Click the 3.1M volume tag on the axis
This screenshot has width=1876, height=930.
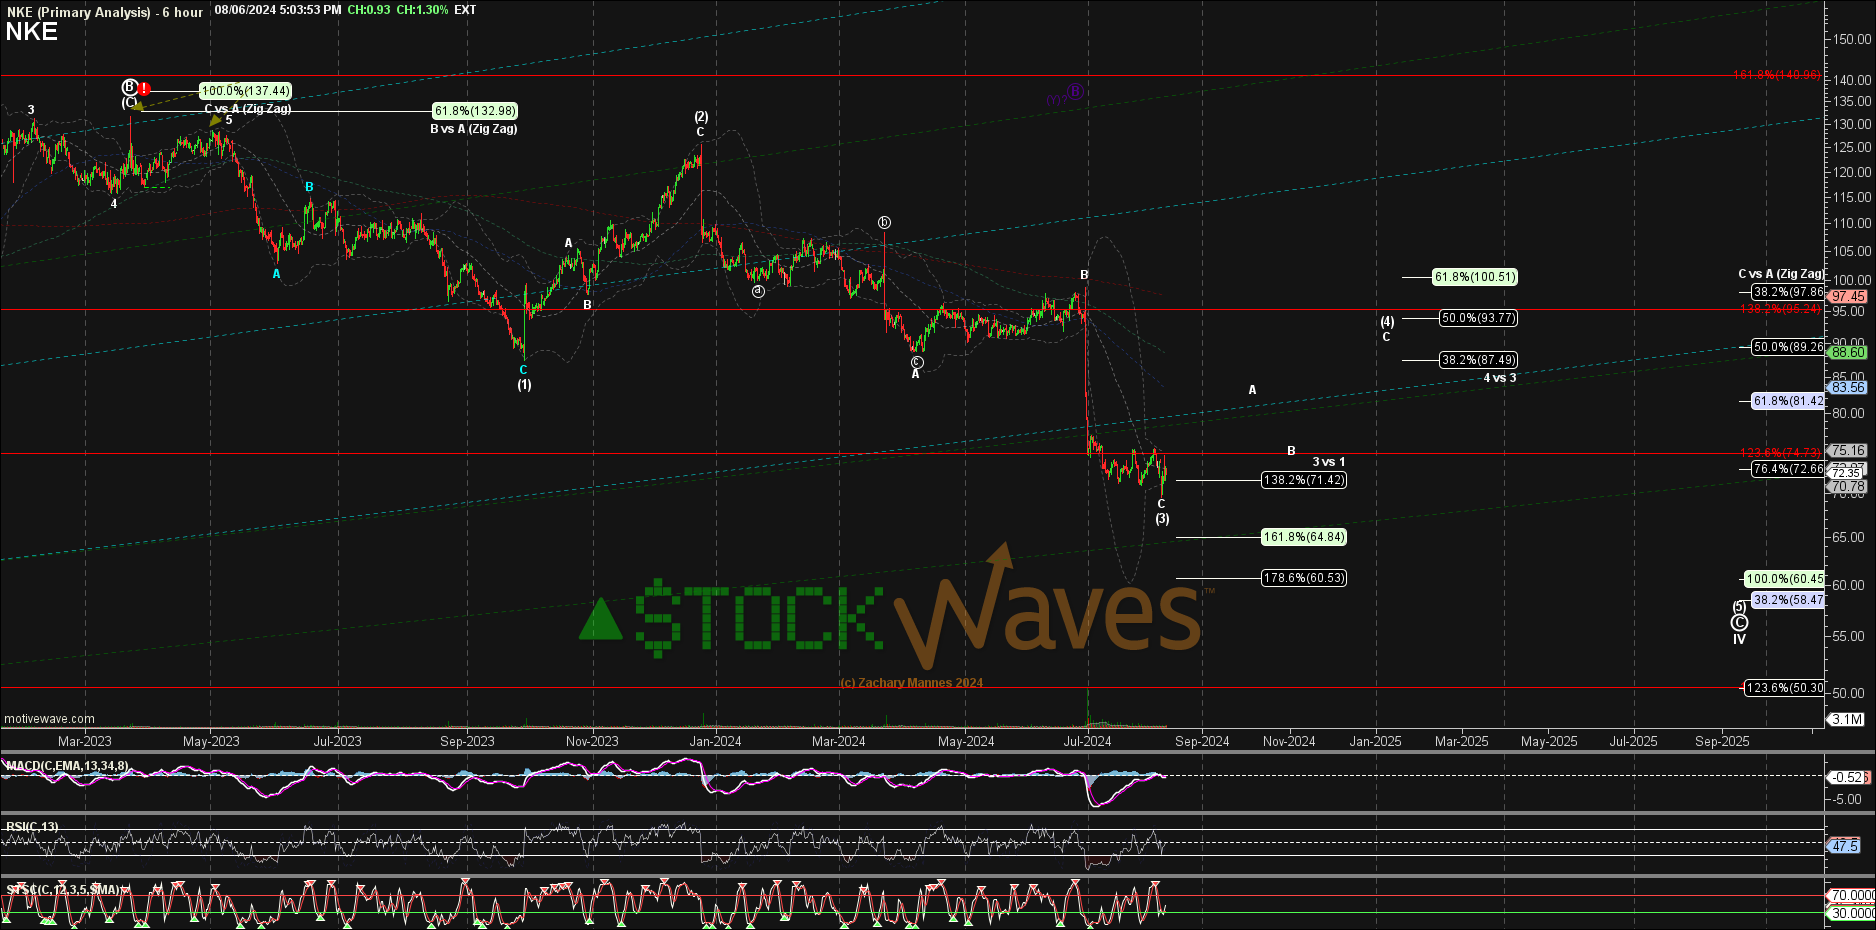coord(1847,719)
